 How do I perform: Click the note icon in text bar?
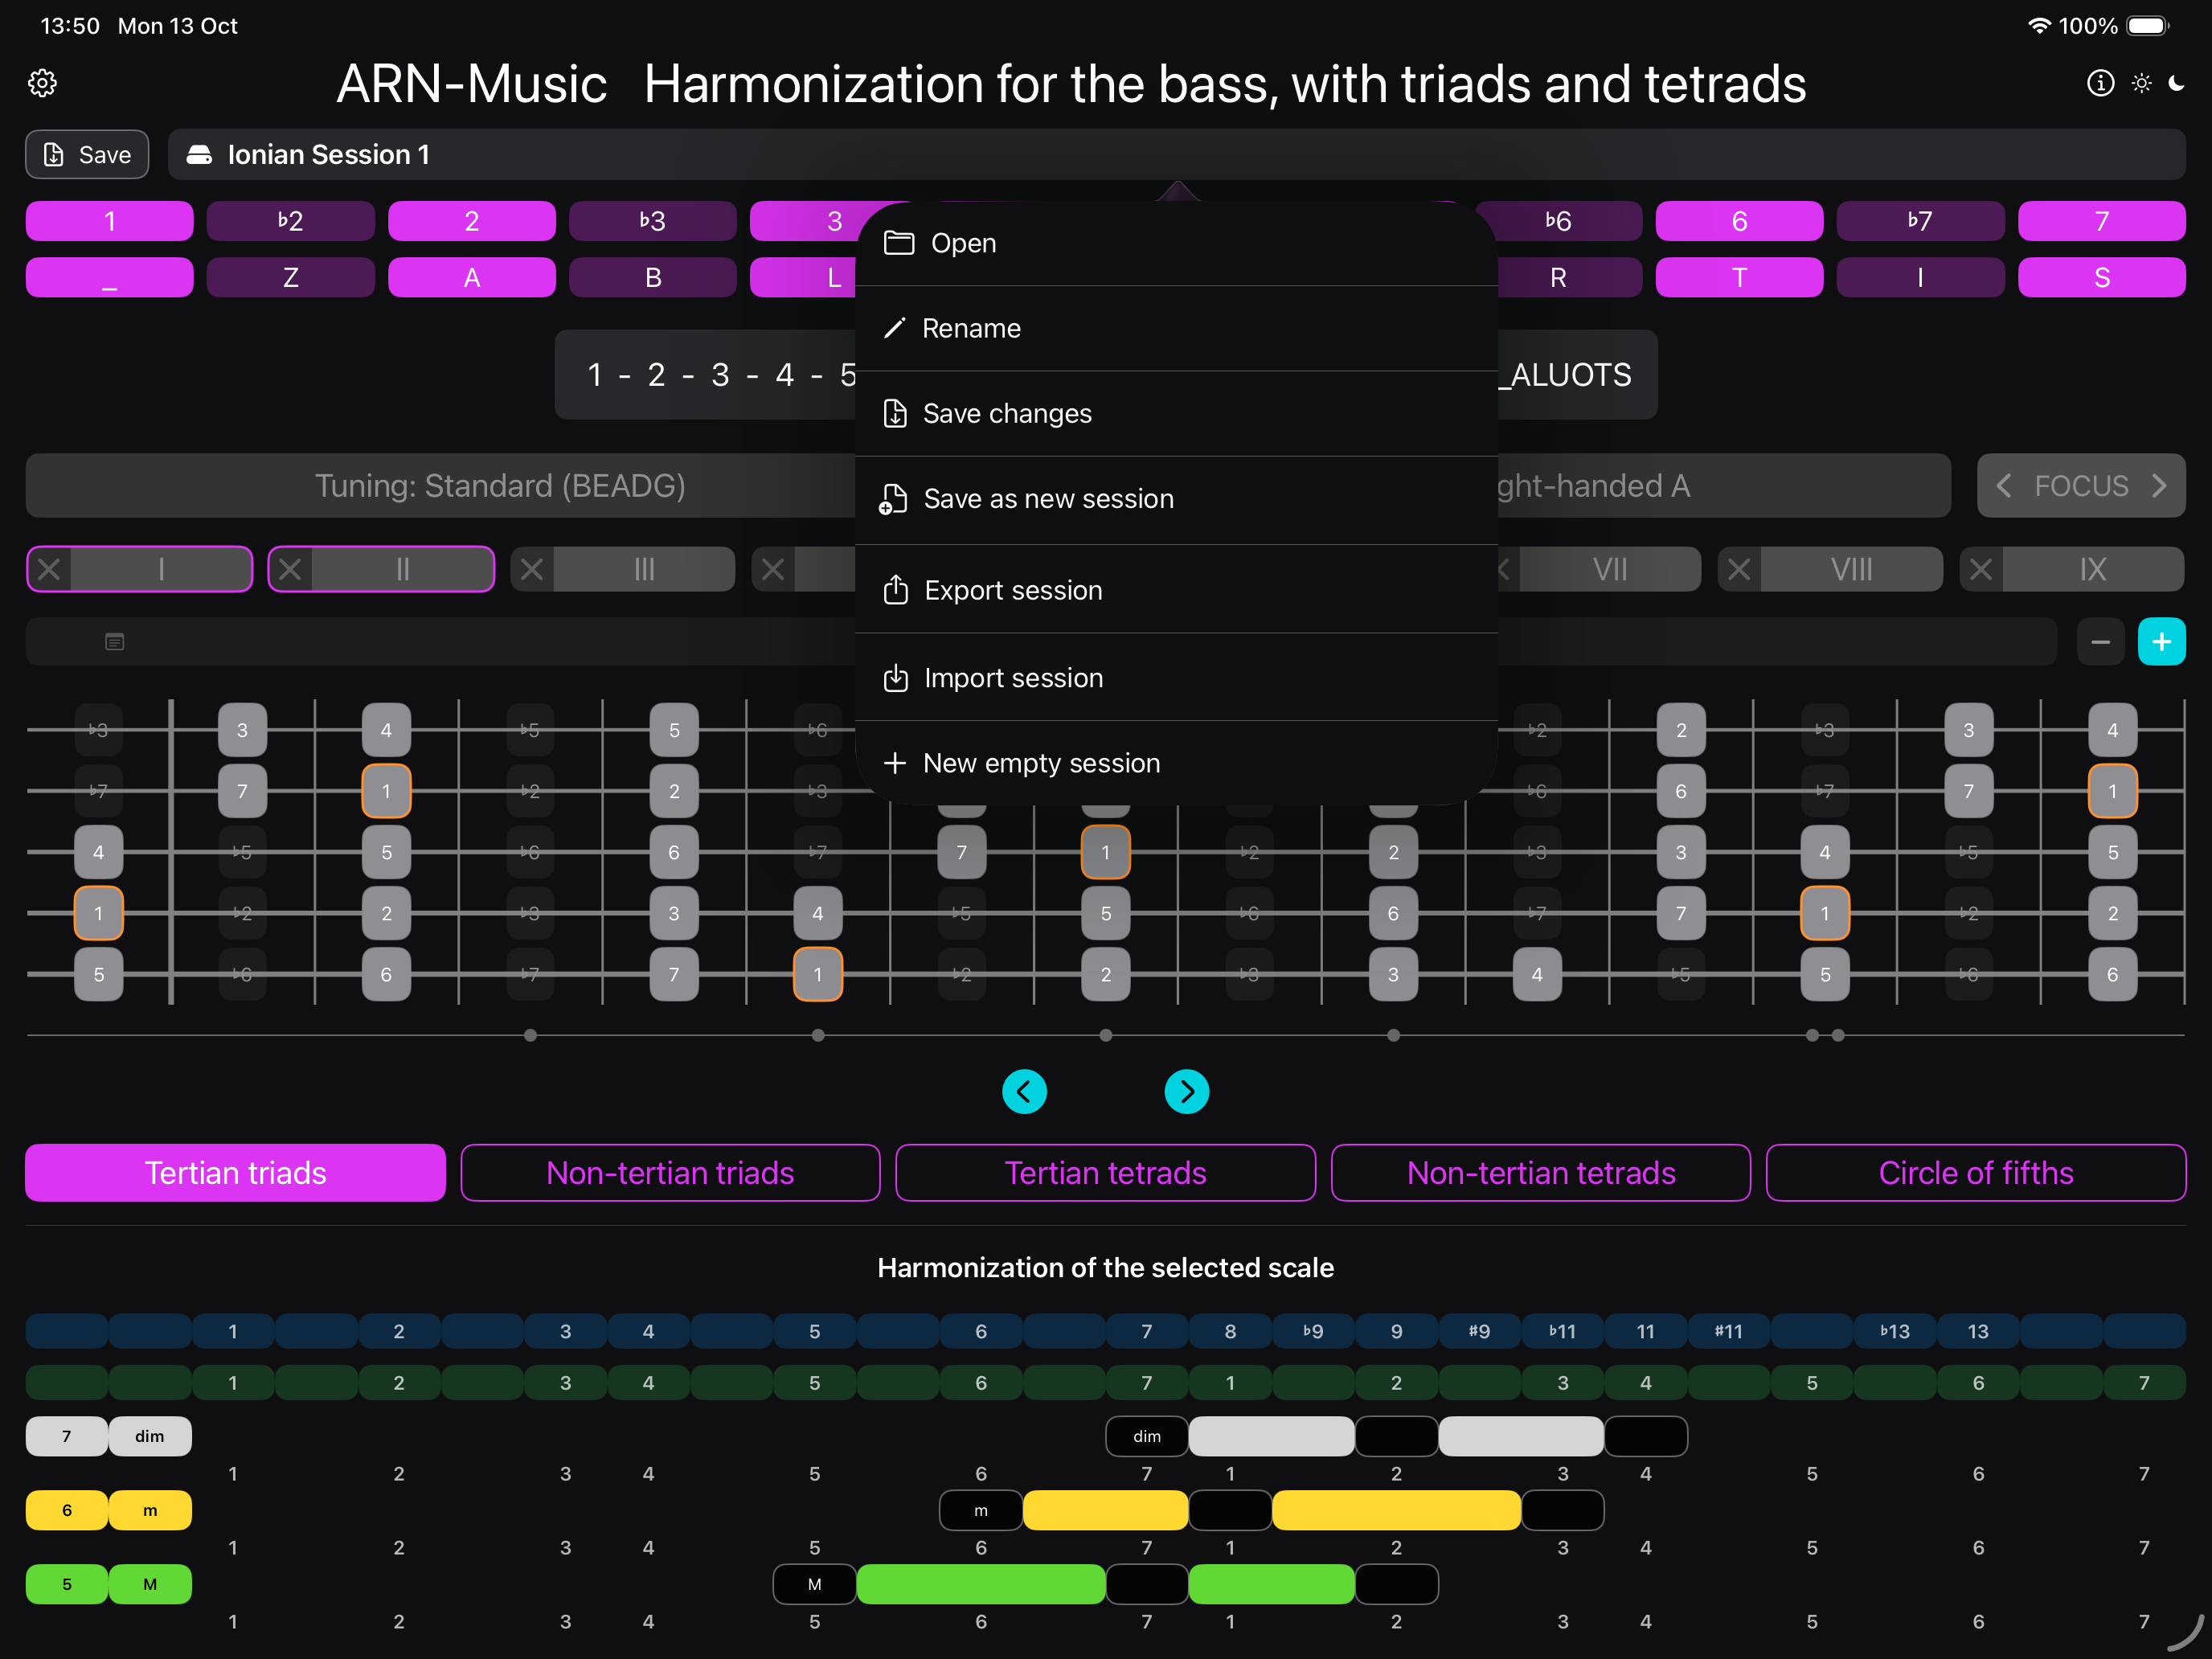point(115,642)
